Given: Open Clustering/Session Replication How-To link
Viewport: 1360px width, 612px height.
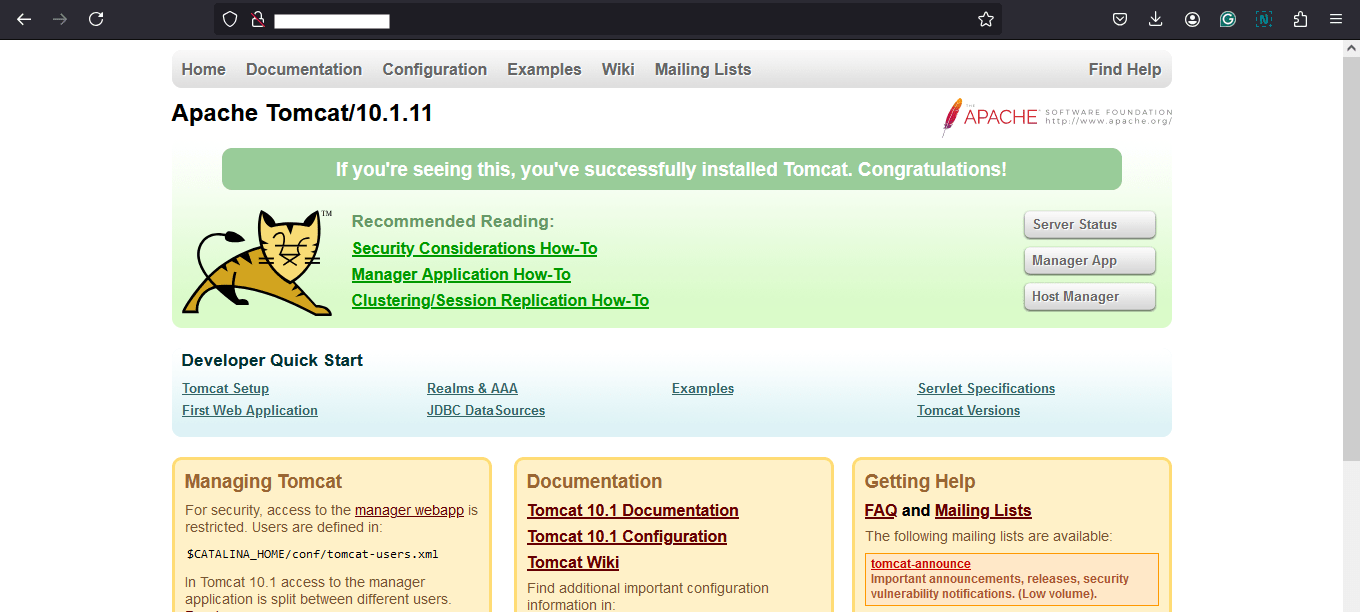Looking at the screenshot, I should pyautogui.click(x=500, y=300).
